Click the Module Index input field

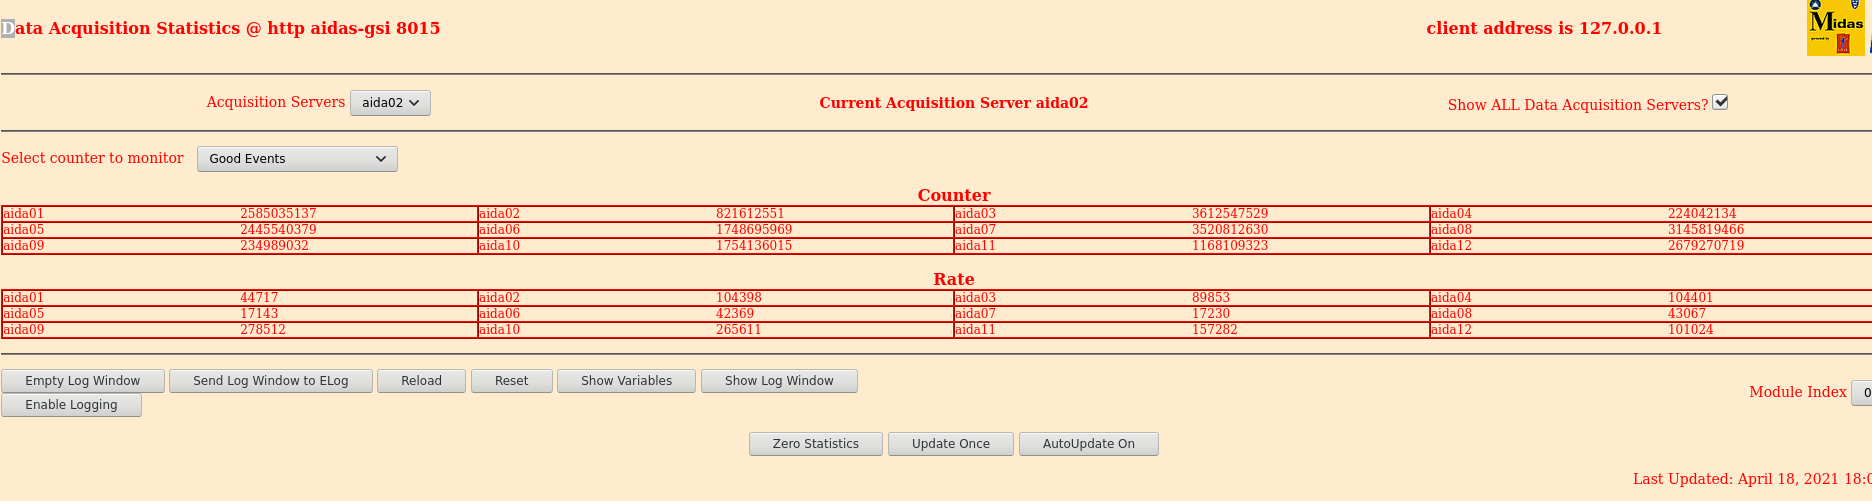tap(1862, 393)
